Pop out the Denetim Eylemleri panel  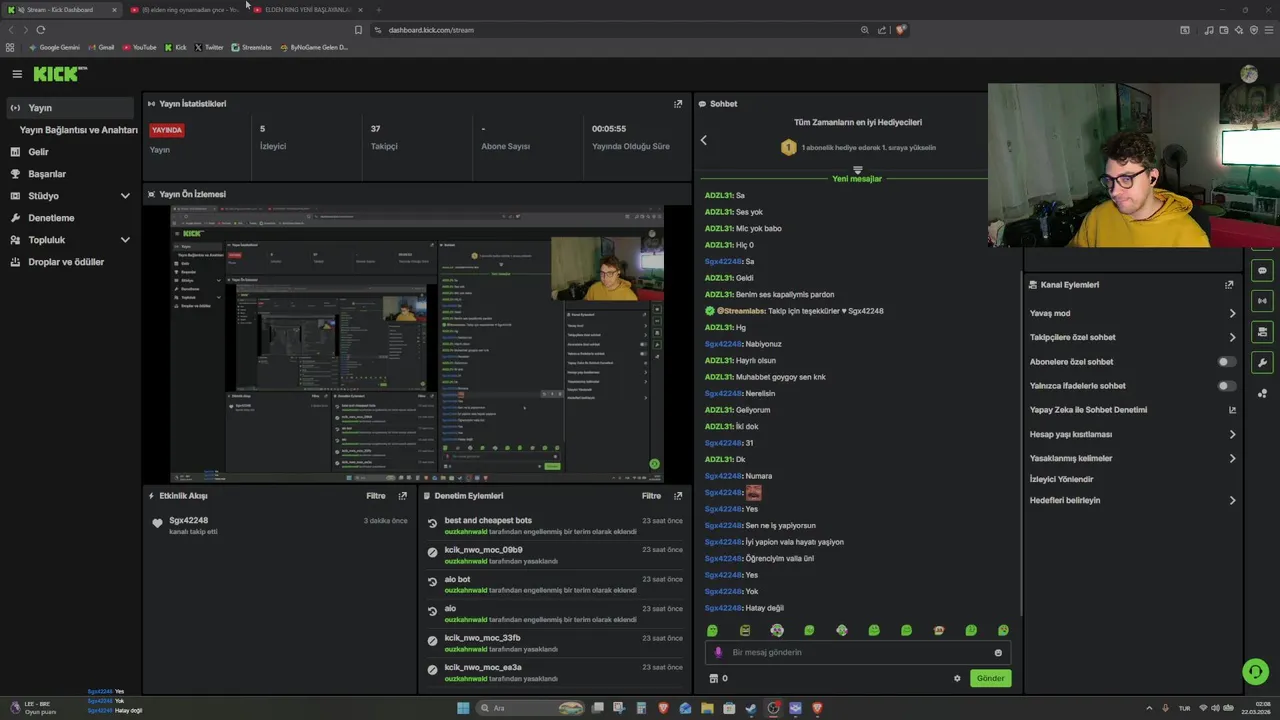pyautogui.click(x=678, y=496)
